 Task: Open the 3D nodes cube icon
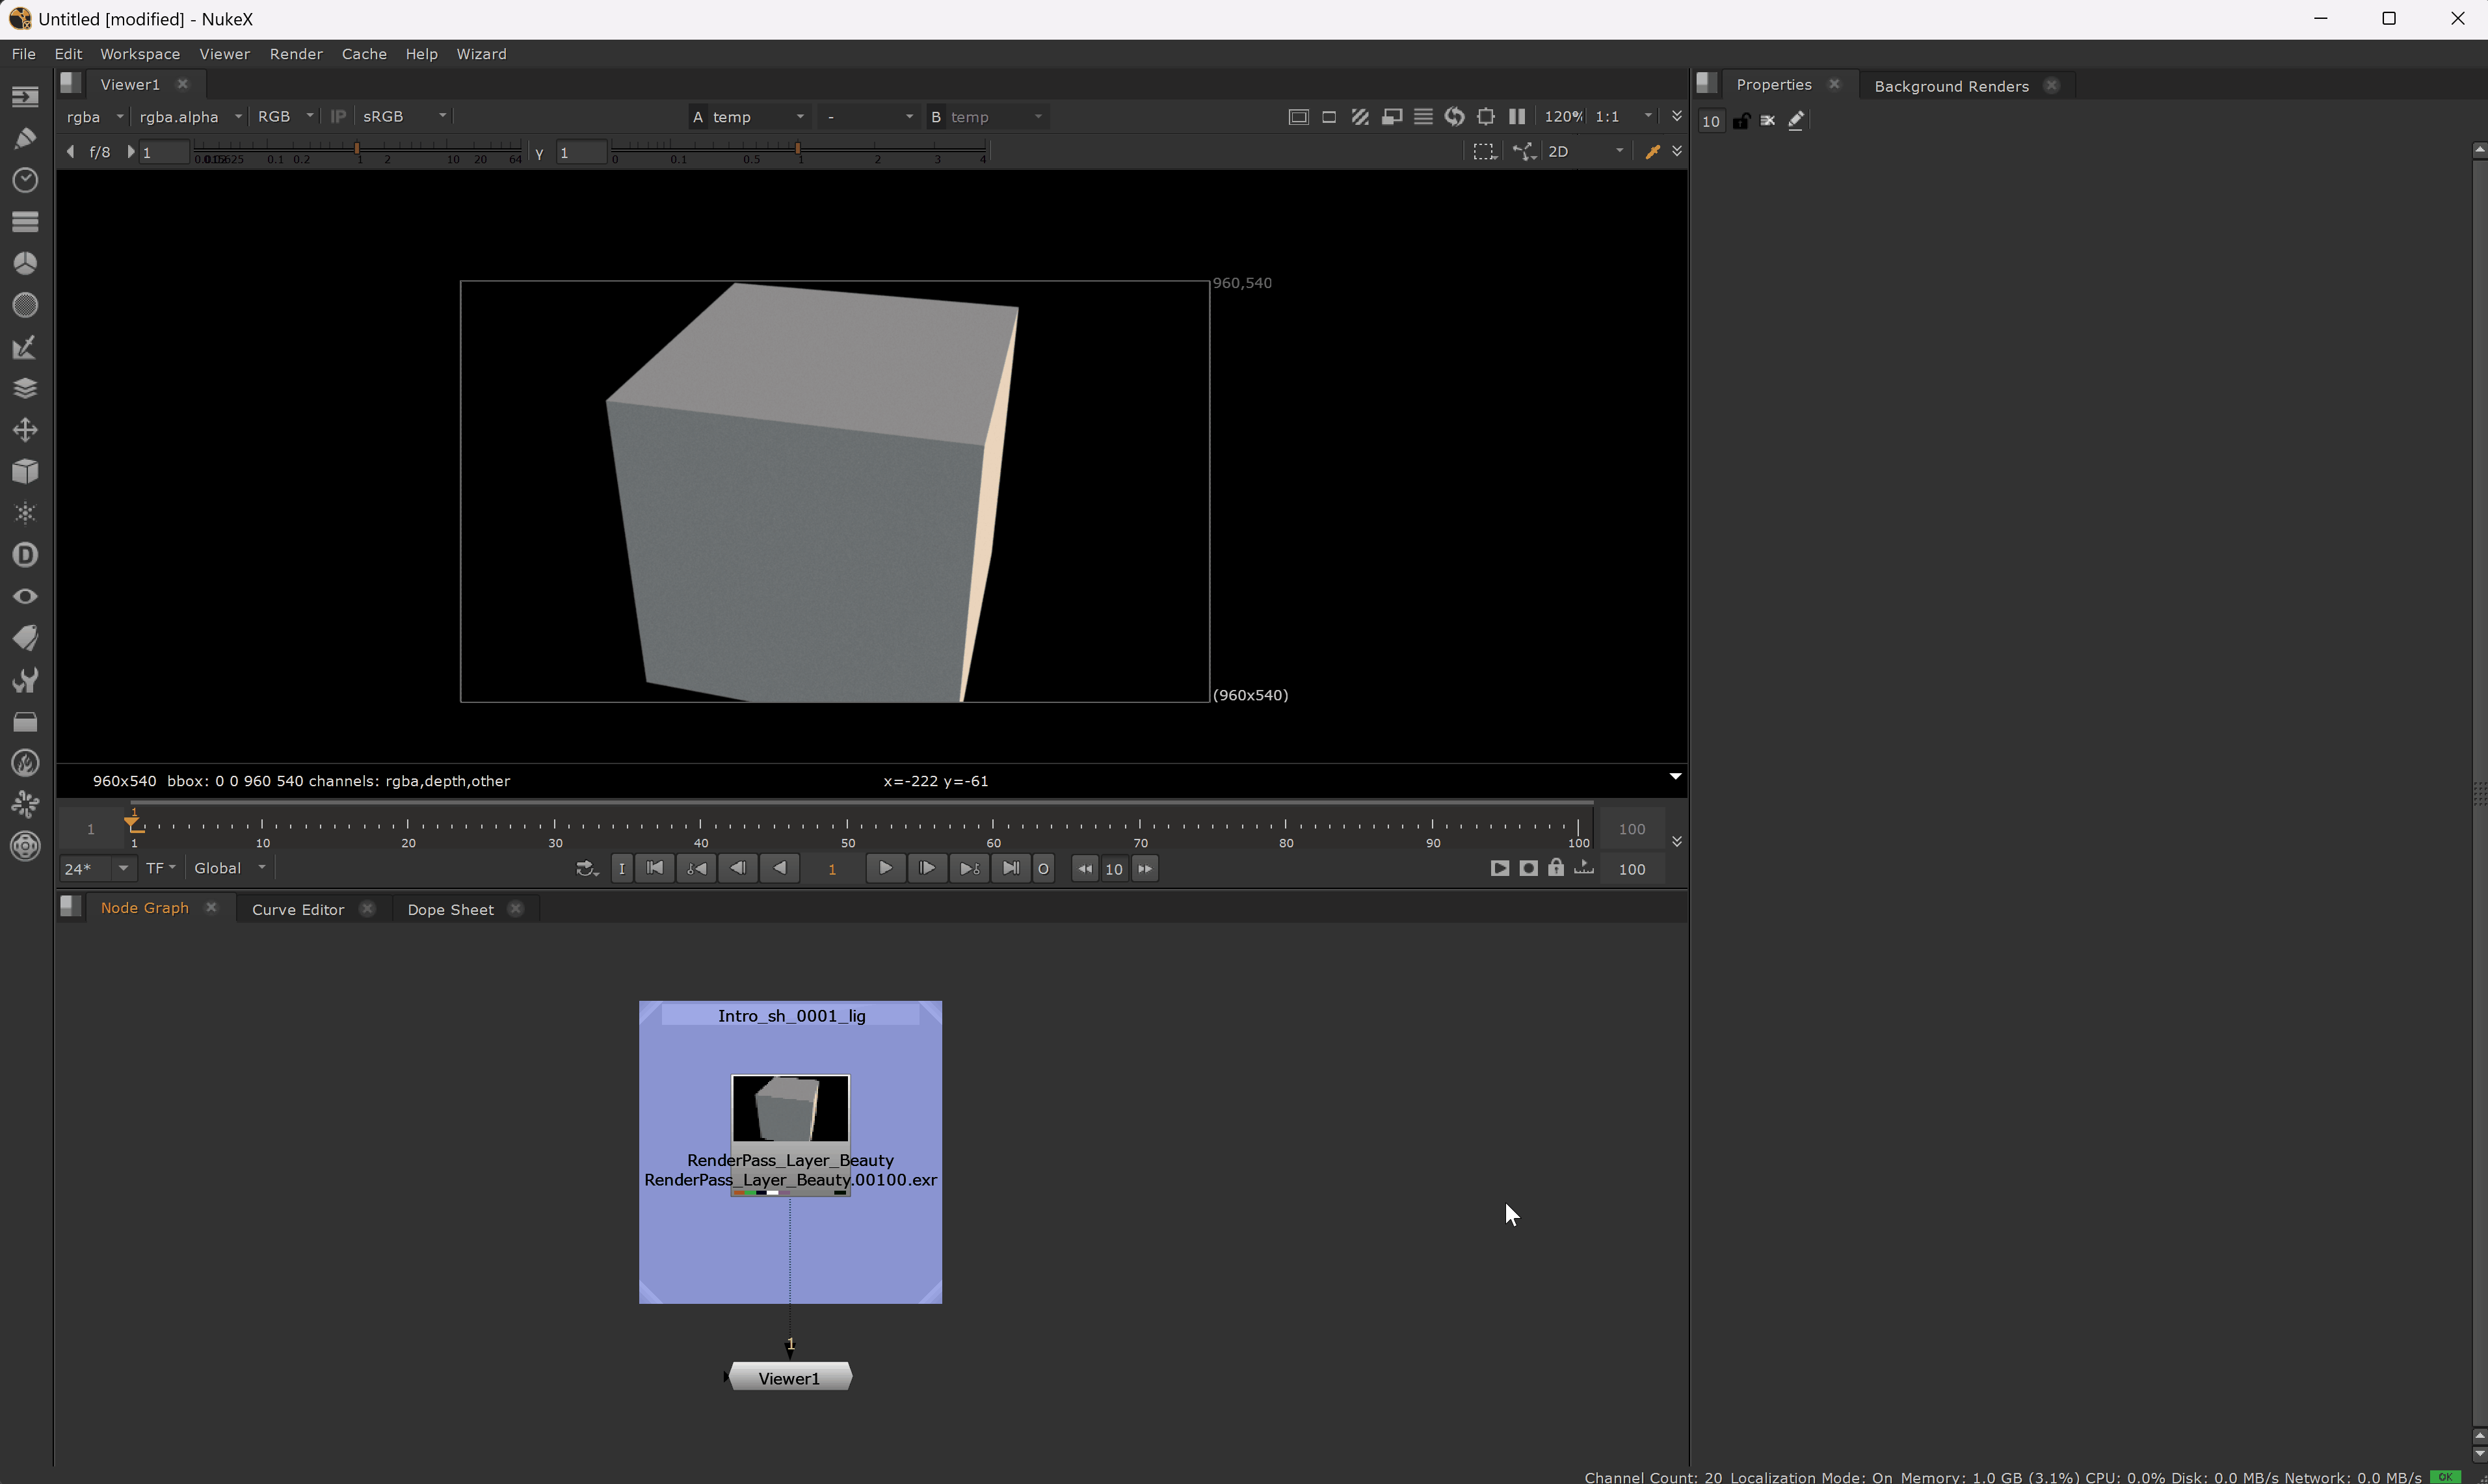[25, 471]
